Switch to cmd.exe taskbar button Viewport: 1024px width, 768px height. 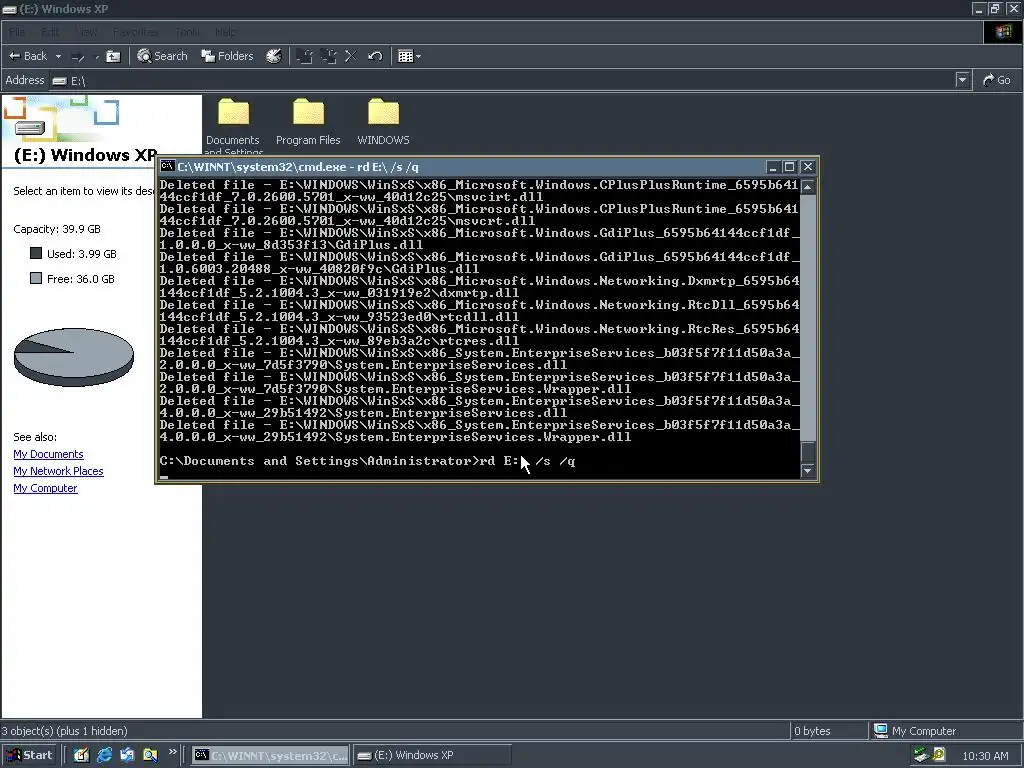pyautogui.click(x=270, y=756)
